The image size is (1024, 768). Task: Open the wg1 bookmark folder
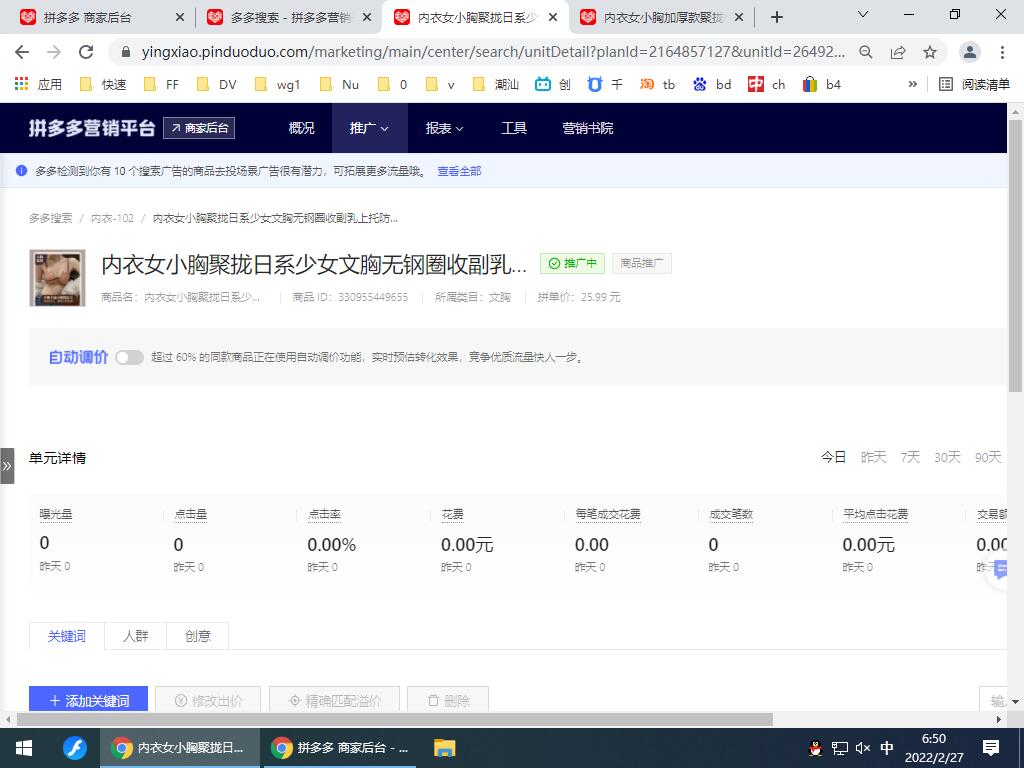[x=278, y=84]
